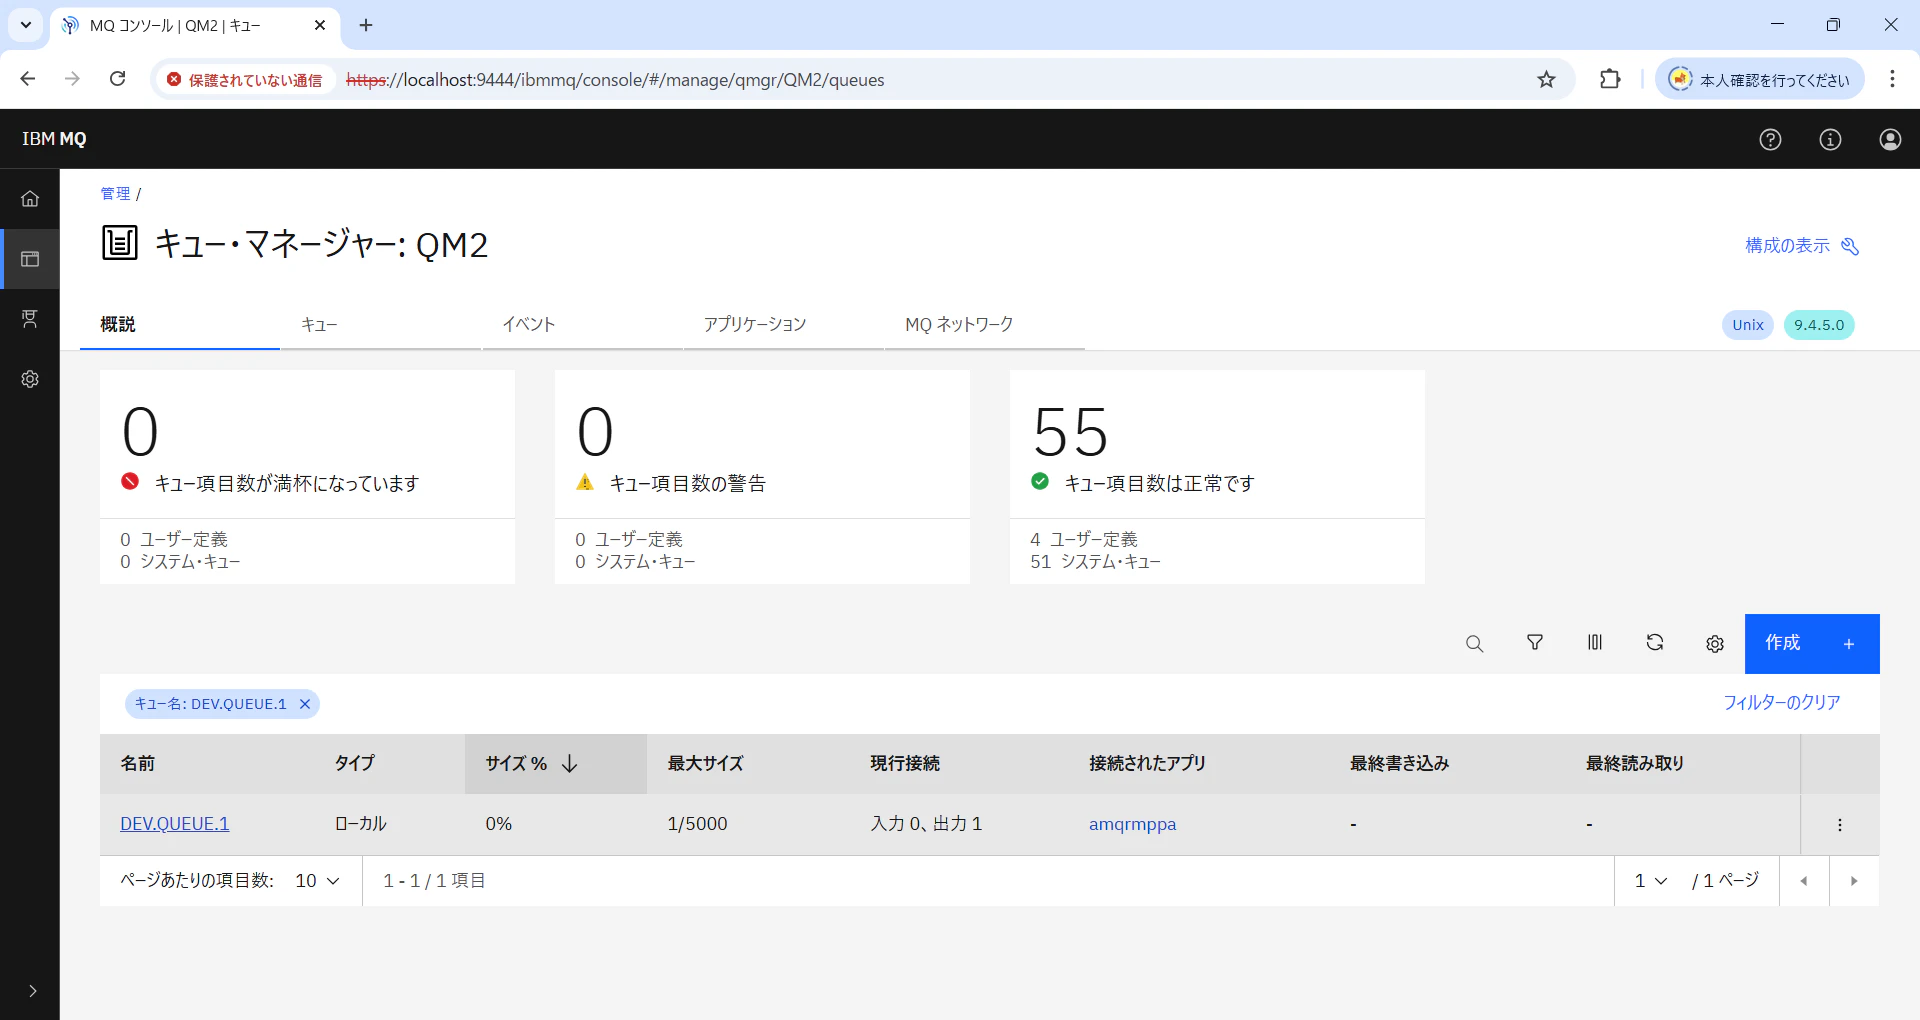Reload the browser page

pyautogui.click(x=117, y=79)
